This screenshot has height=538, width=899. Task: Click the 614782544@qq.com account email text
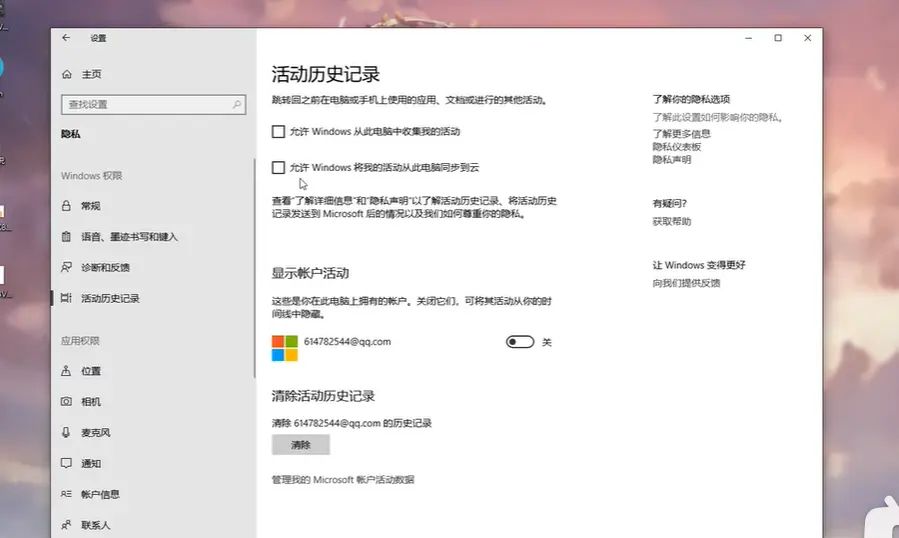(x=347, y=342)
